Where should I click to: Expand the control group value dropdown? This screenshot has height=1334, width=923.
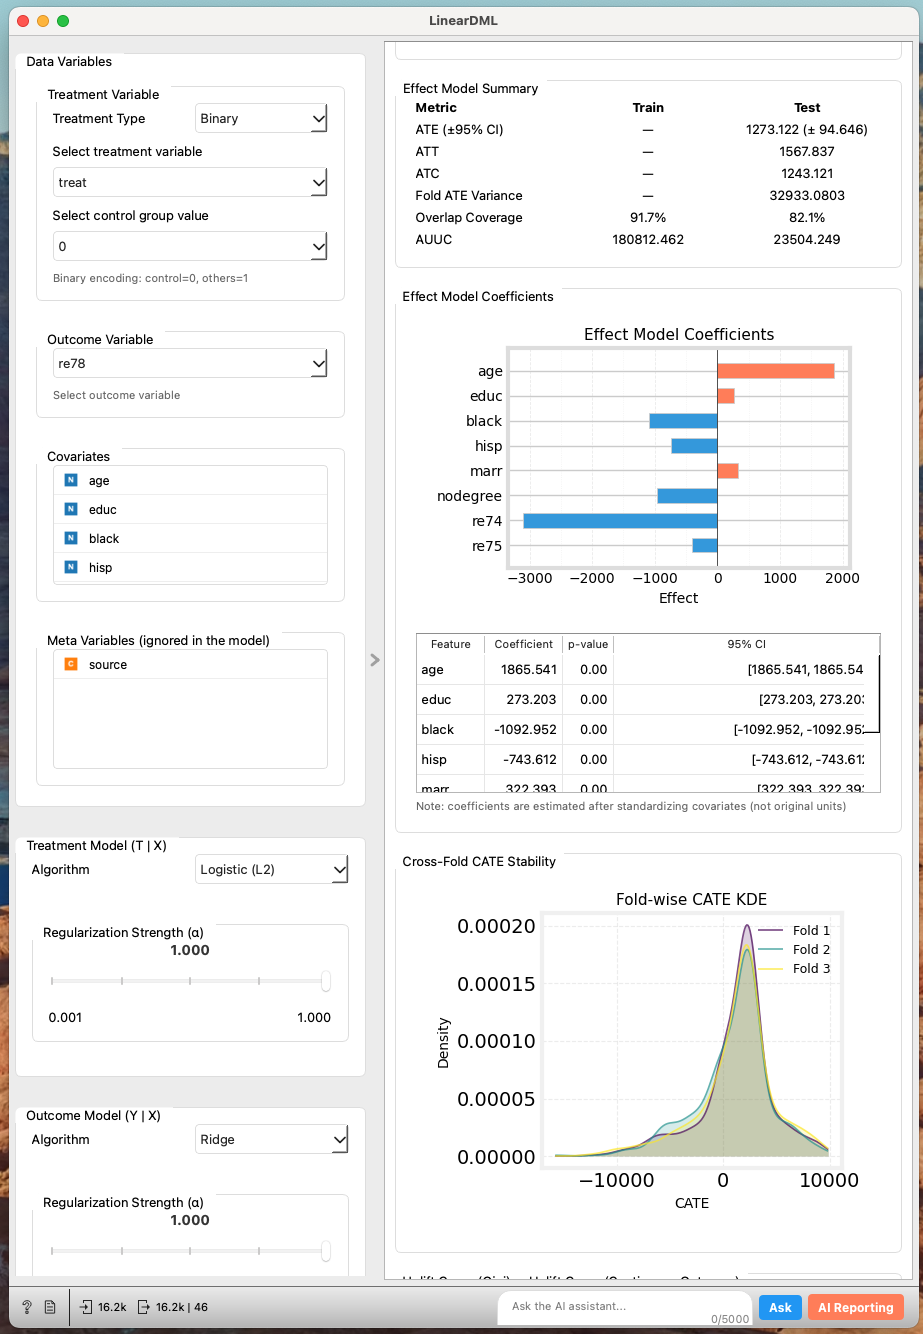[x=190, y=246]
